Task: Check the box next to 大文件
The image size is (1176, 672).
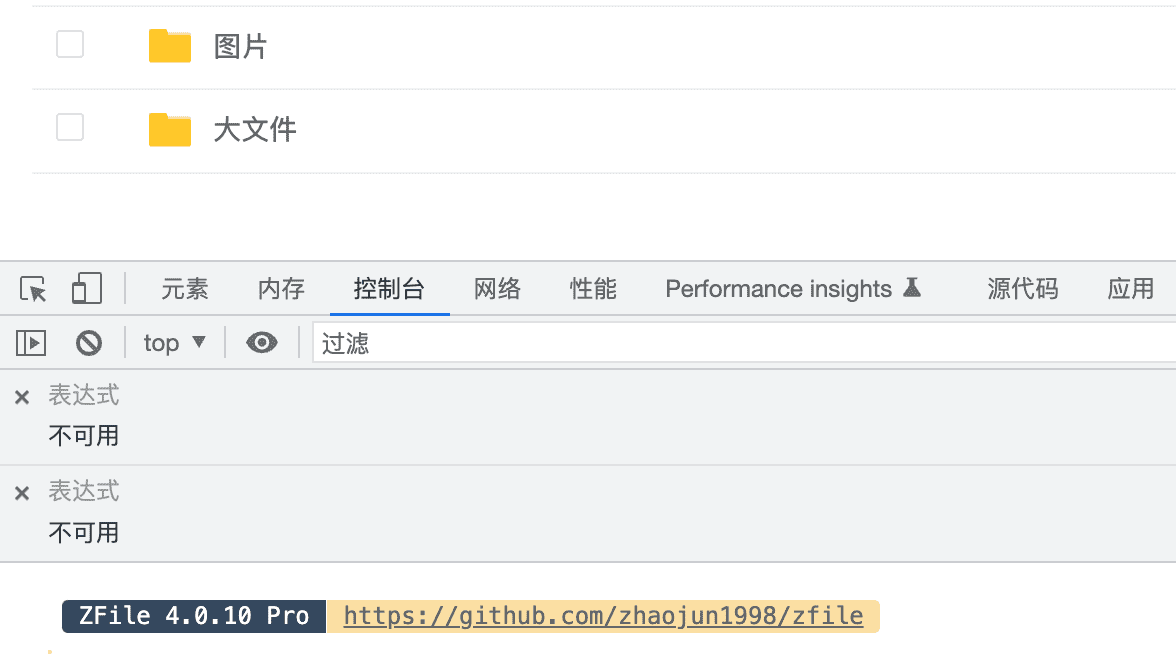Action: tap(70, 128)
